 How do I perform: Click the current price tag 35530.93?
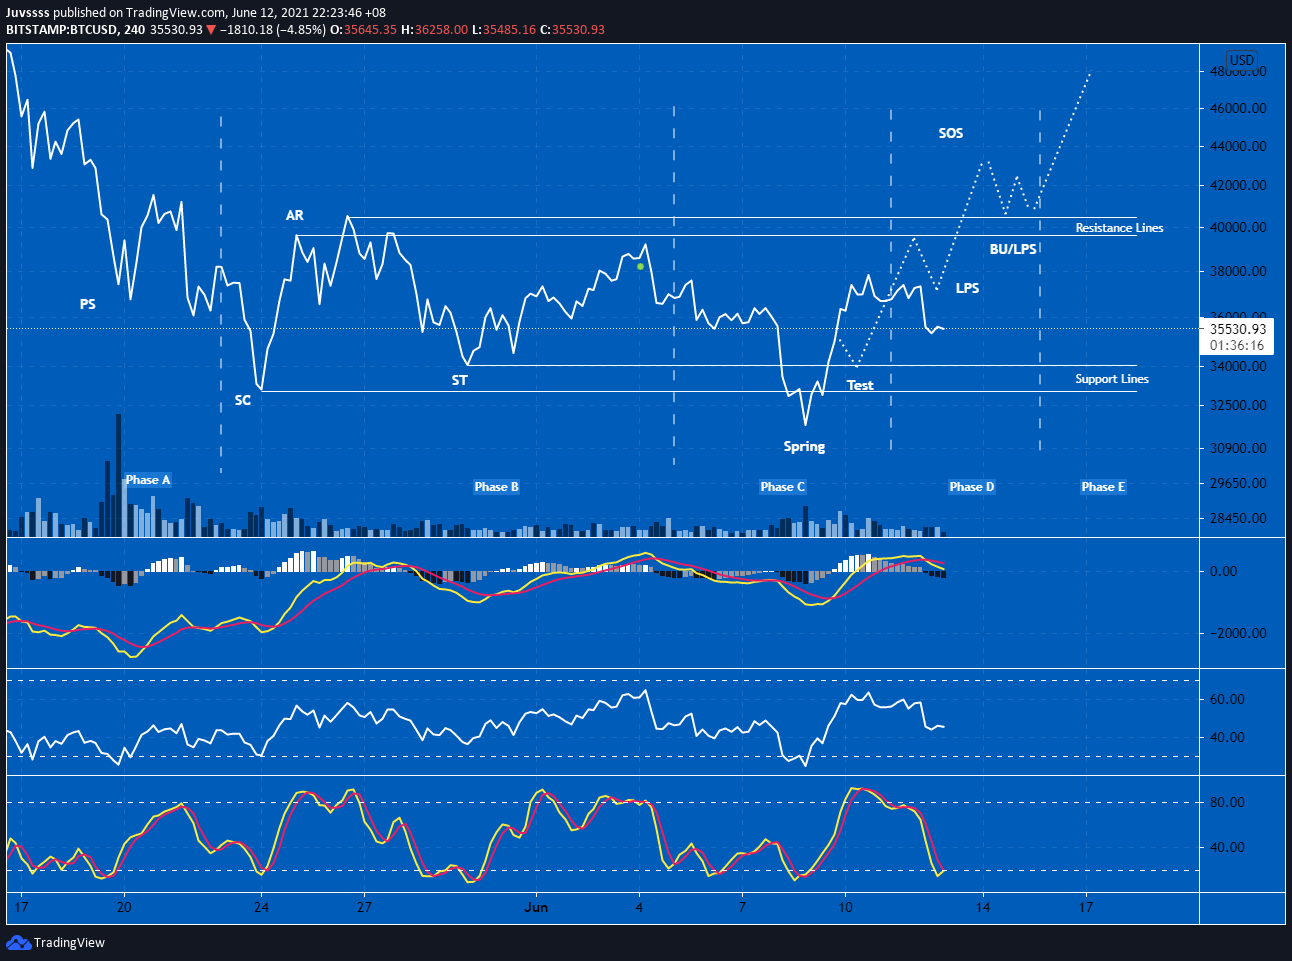click(1238, 328)
